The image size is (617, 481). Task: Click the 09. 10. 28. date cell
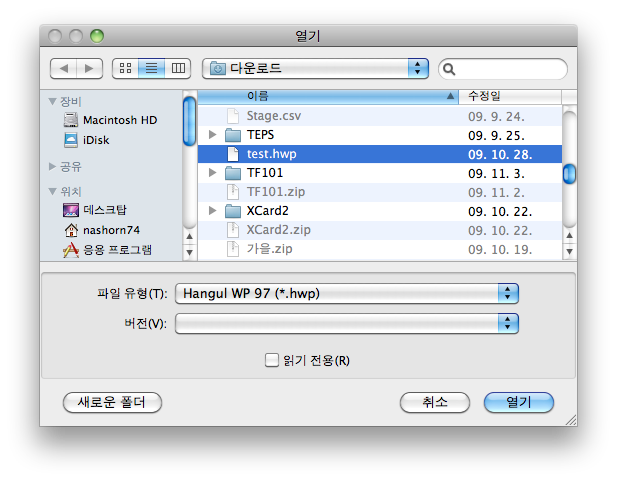500,154
